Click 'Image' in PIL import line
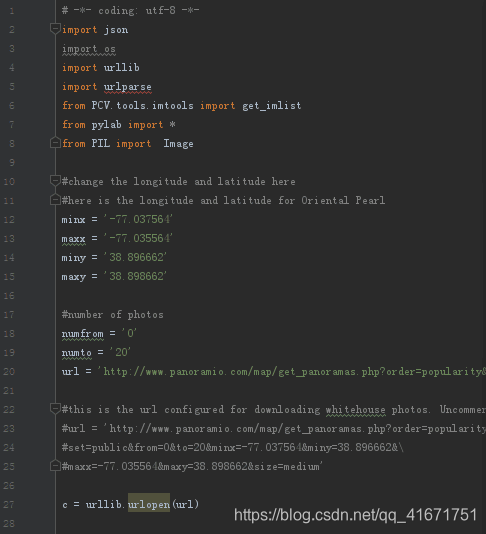This screenshot has width=486, height=534. [x=178, y=144]
